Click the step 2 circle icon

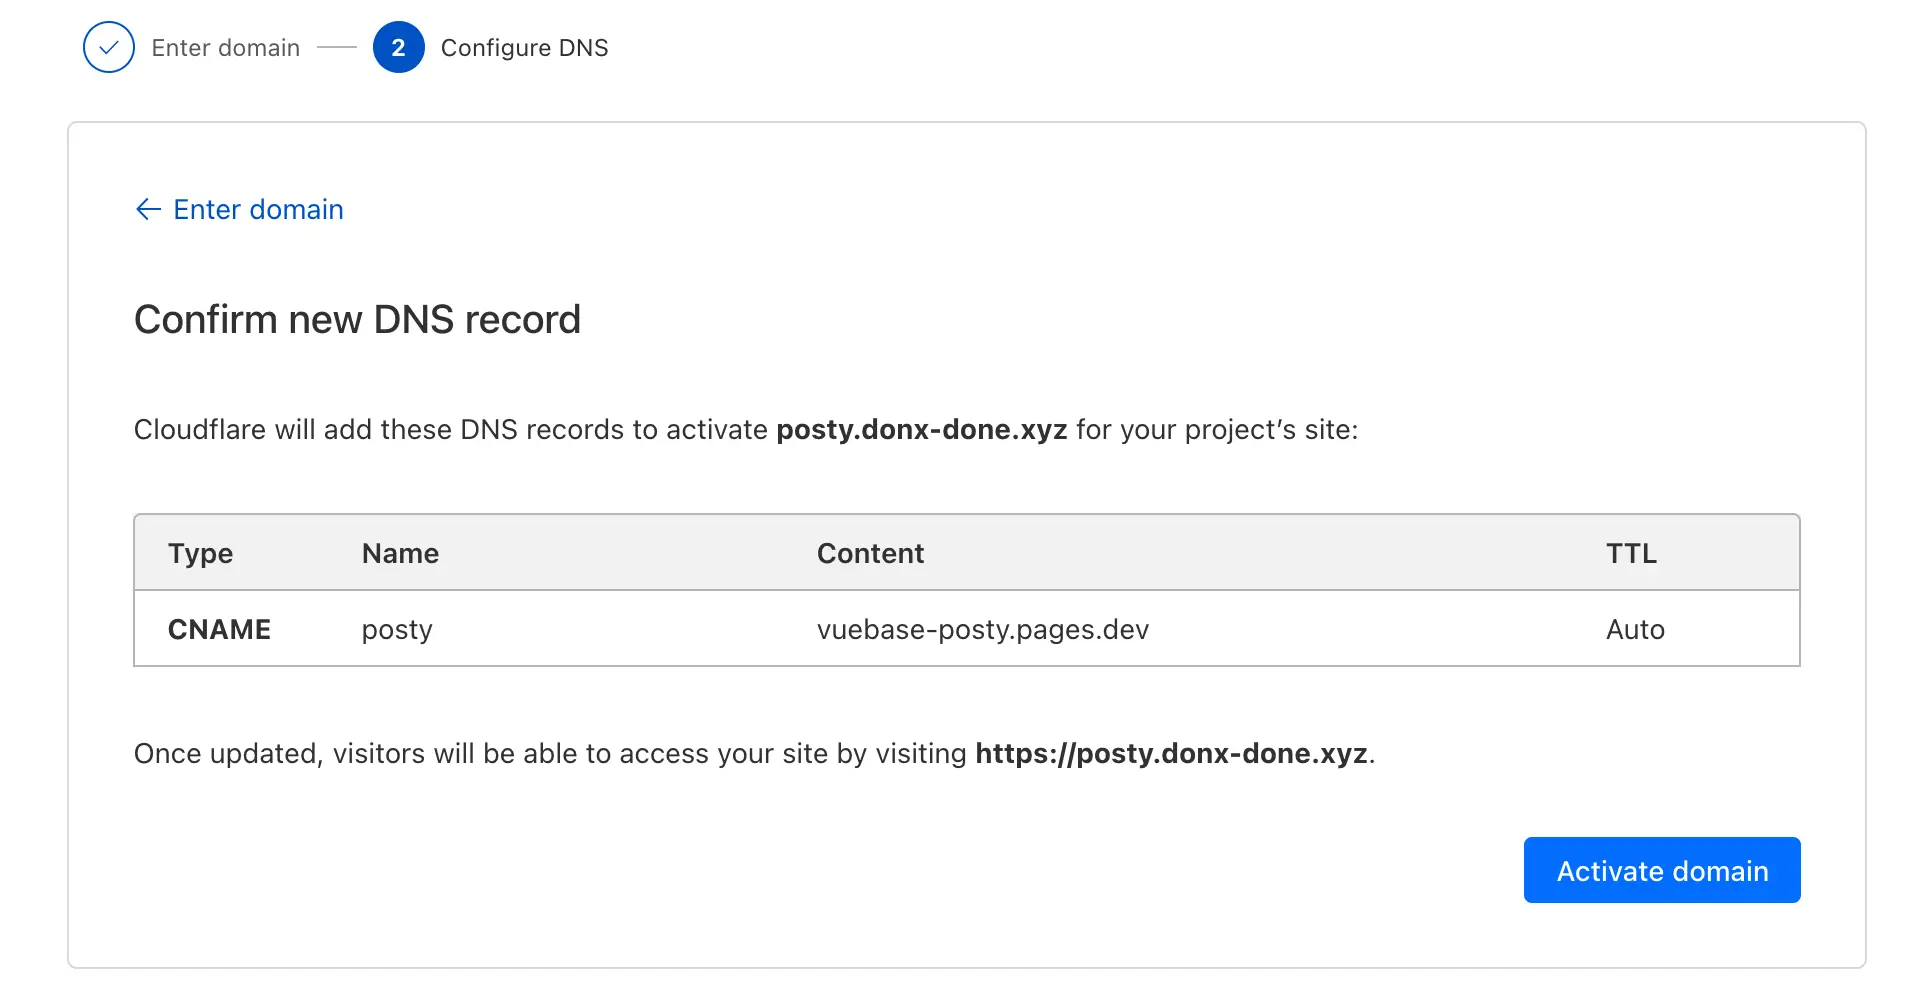(398, 47)
